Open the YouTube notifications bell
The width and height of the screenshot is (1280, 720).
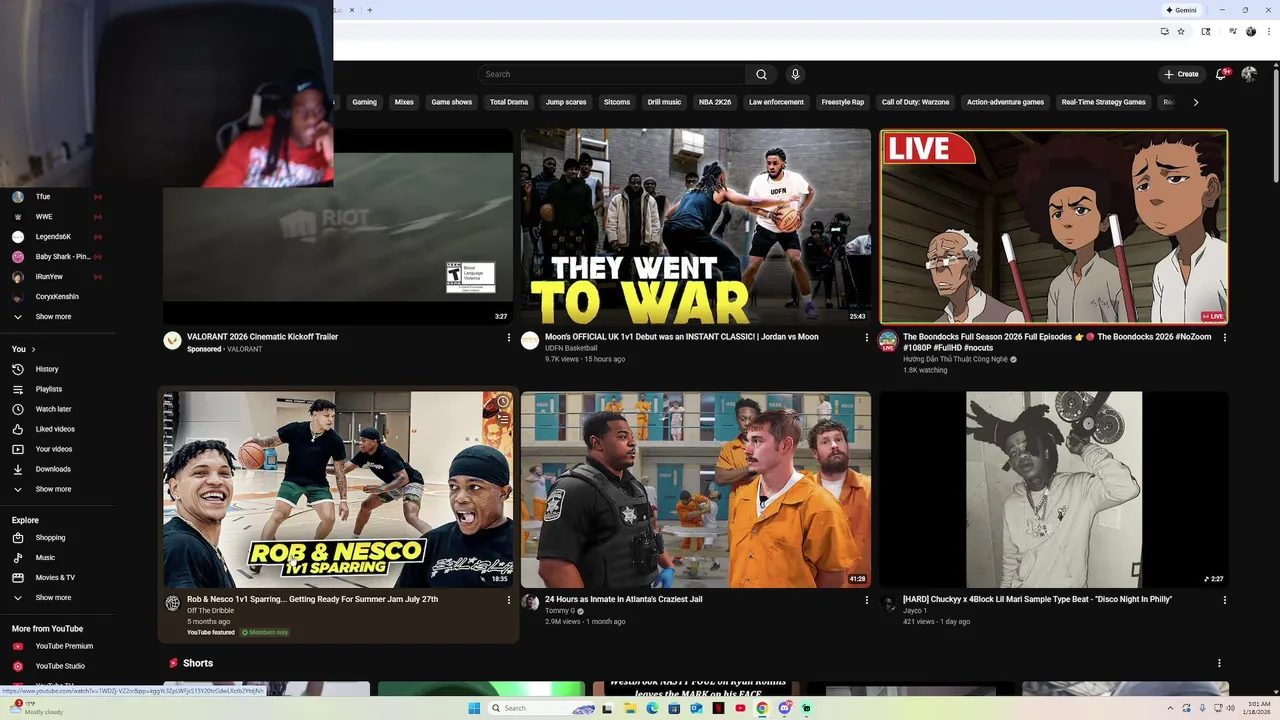(x=1221, y=74)
